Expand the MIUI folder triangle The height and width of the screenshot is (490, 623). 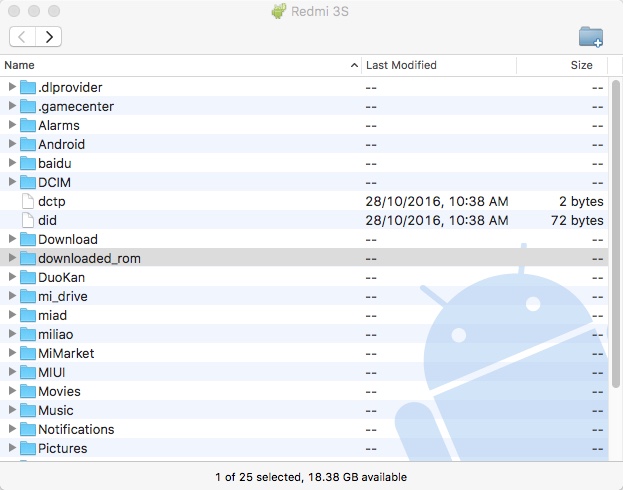12,372
